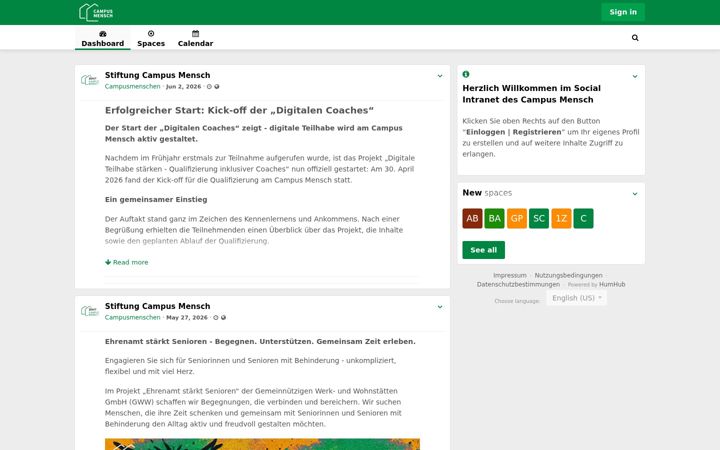Click Stiftung Campus Mensch author on May 27 post
Image resolution: width=720 pixels, height=450 pixels.
coord(158,306)
